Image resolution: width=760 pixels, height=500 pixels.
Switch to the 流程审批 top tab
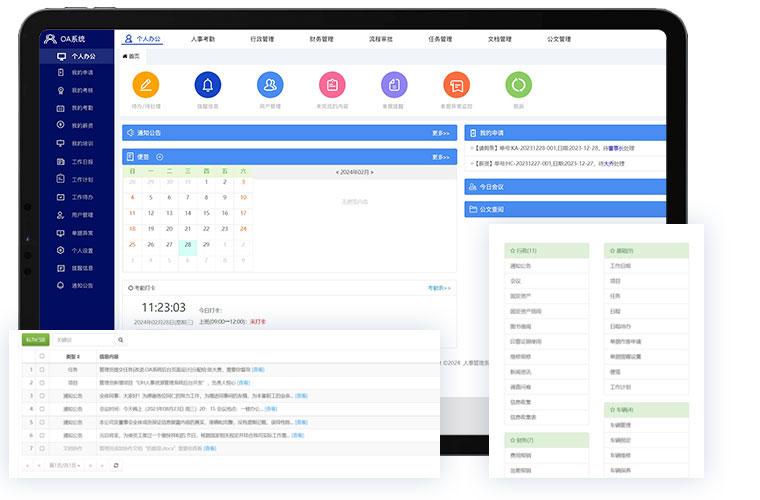381,39
